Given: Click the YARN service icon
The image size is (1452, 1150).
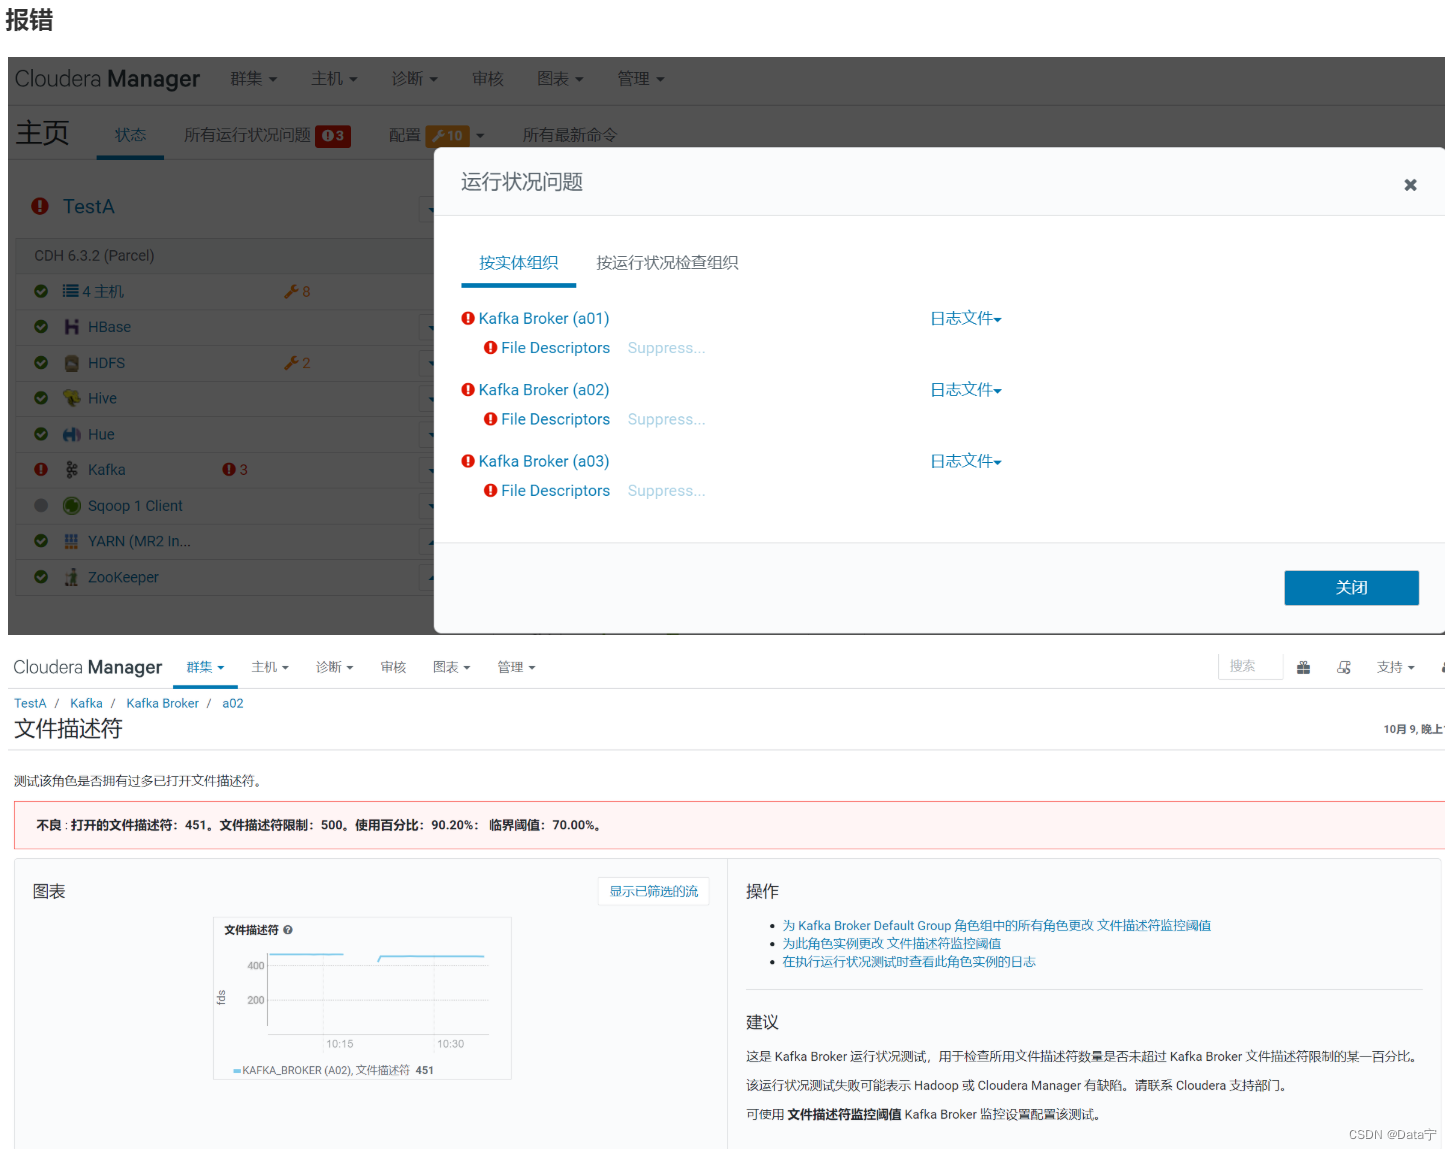Looking at the screenshot, I should point(71,541).
